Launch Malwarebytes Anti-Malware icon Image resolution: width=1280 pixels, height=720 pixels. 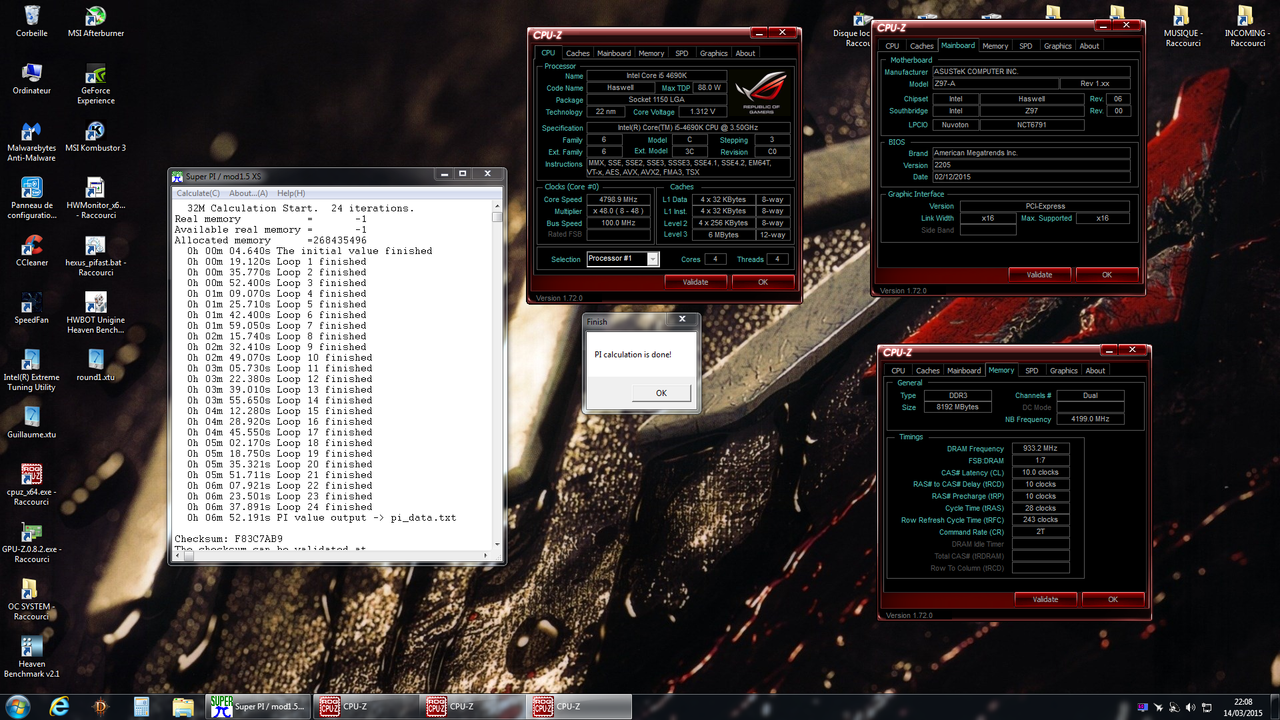click(31, 141)
